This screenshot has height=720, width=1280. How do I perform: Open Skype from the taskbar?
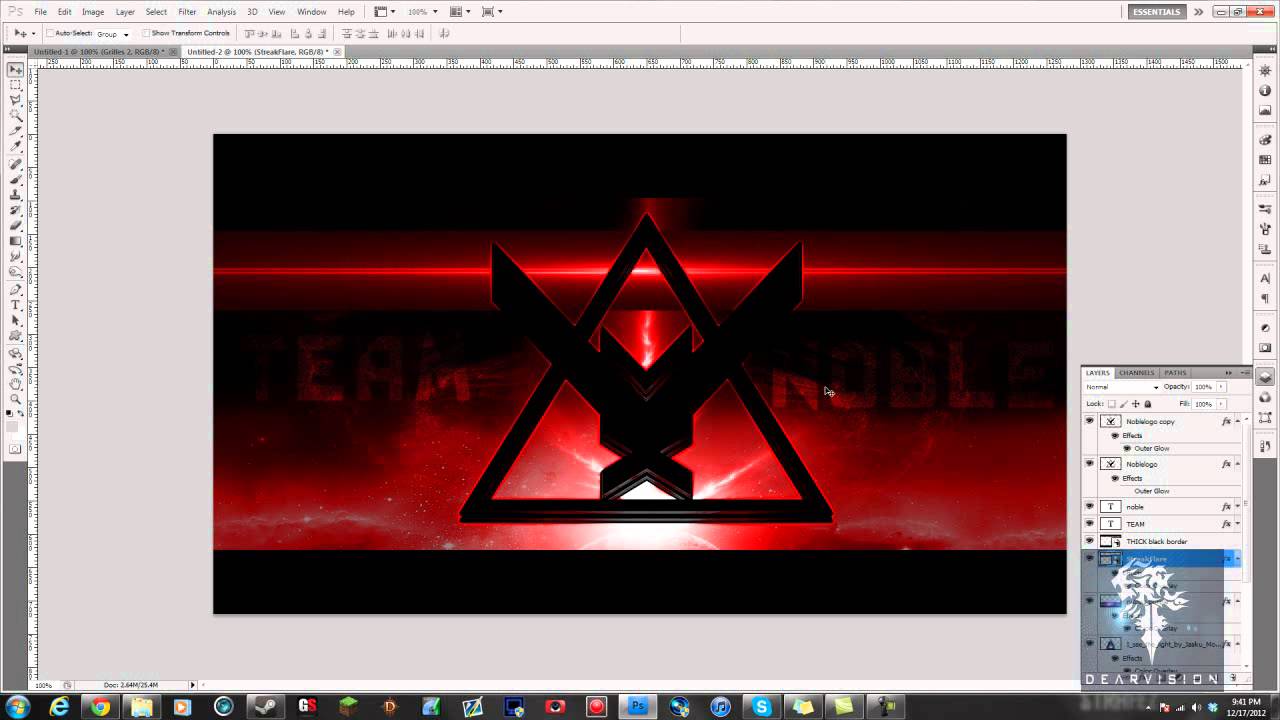(x=761, y=706)
